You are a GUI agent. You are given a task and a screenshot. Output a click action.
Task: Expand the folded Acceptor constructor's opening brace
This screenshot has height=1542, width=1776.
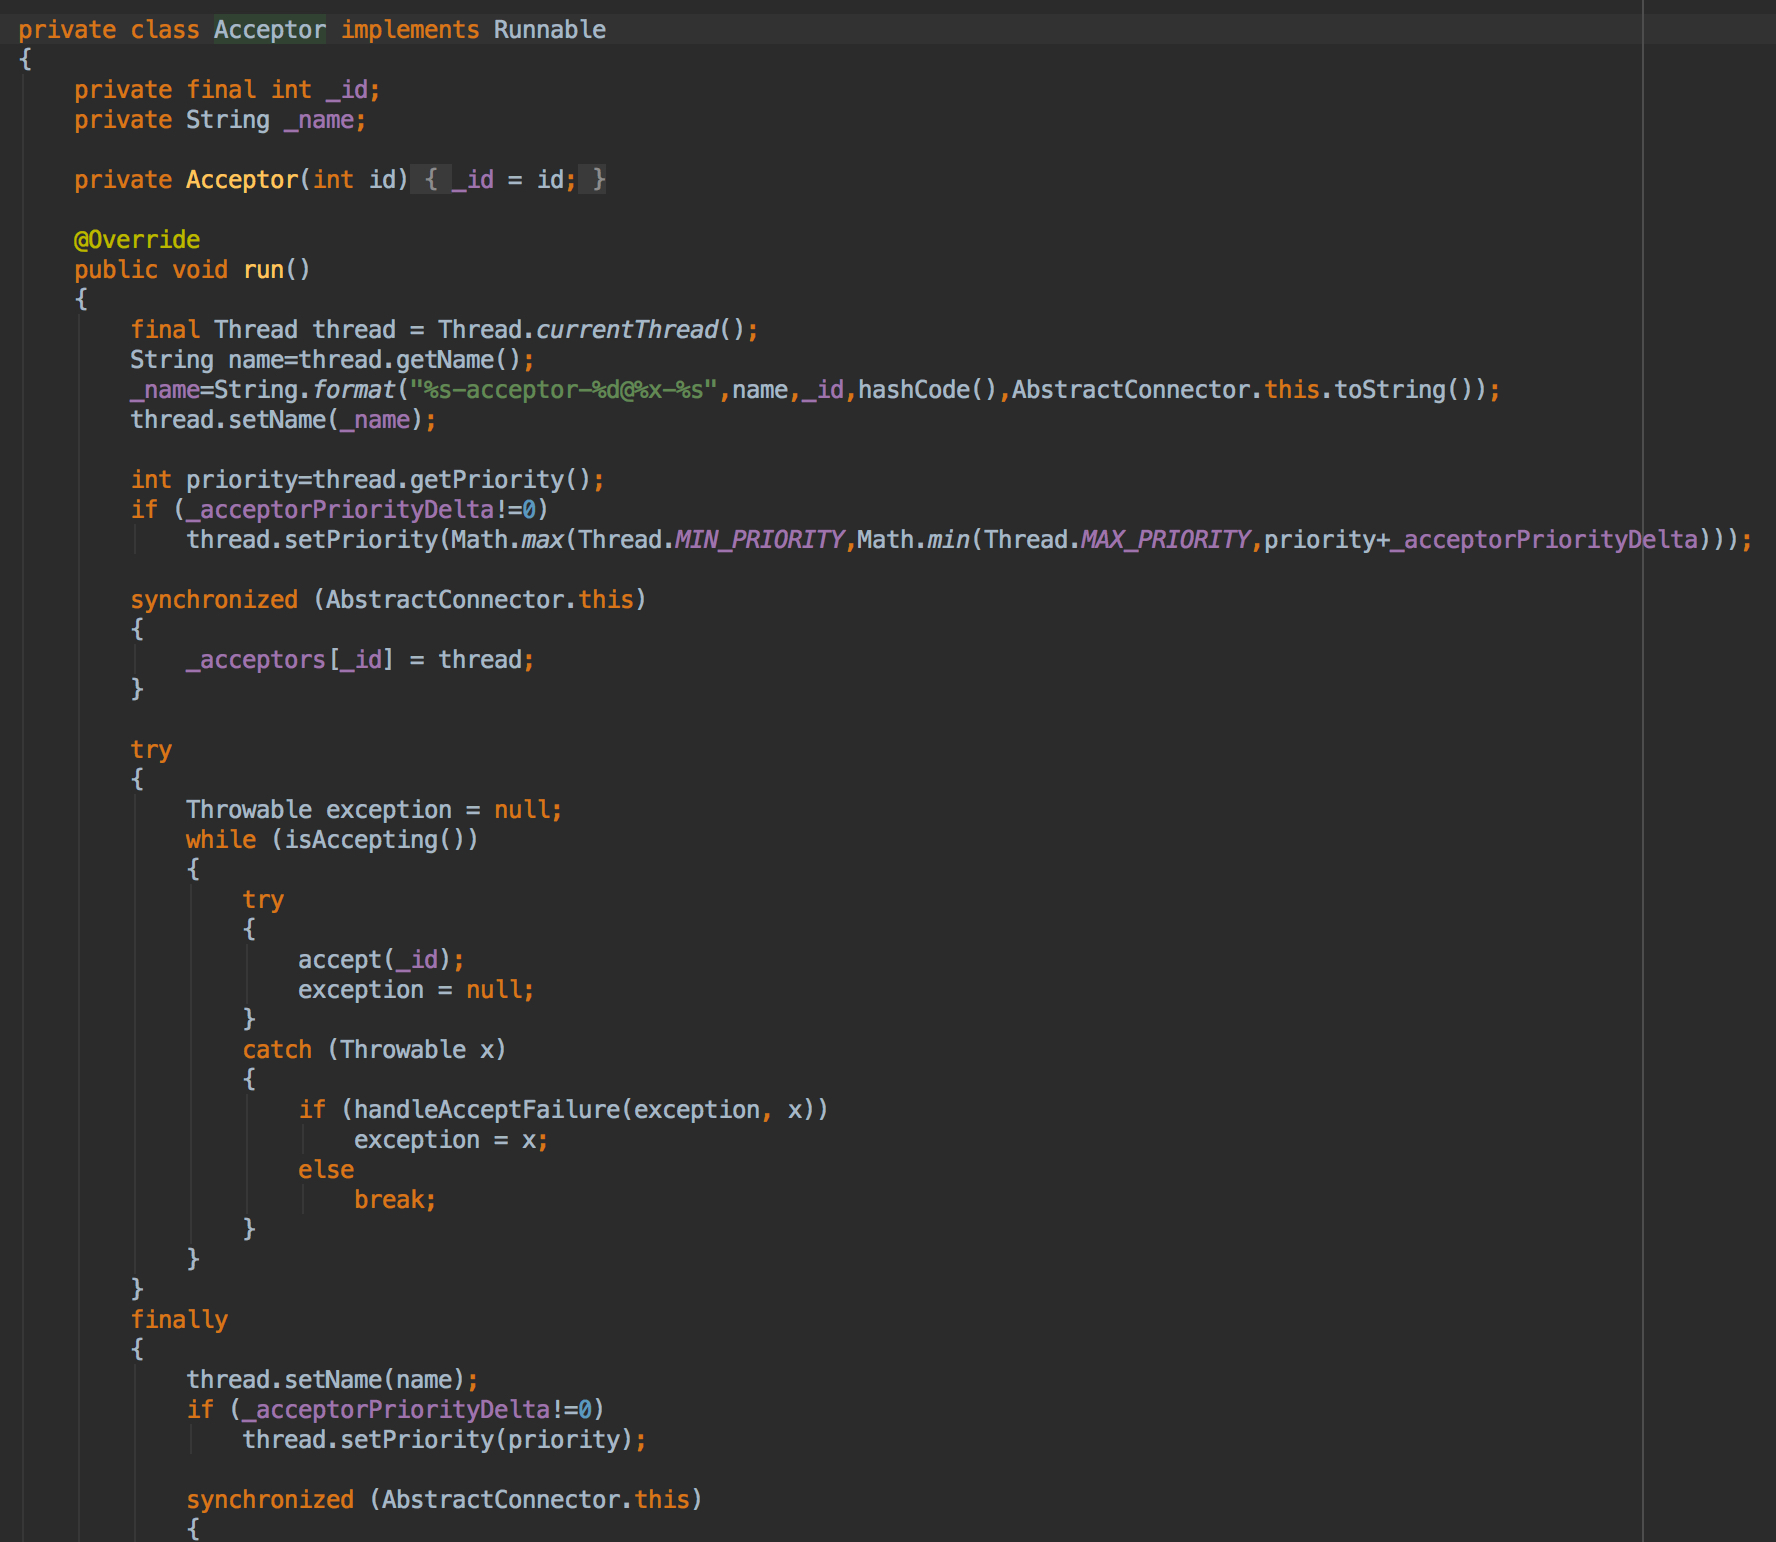coord(431,180)
